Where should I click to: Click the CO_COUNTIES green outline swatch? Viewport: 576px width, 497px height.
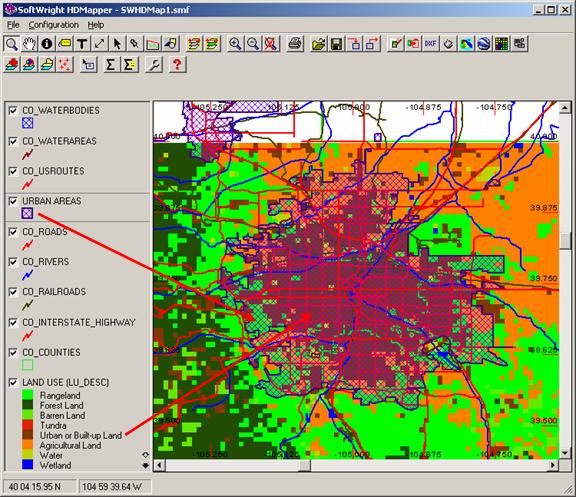coord(27,365)
